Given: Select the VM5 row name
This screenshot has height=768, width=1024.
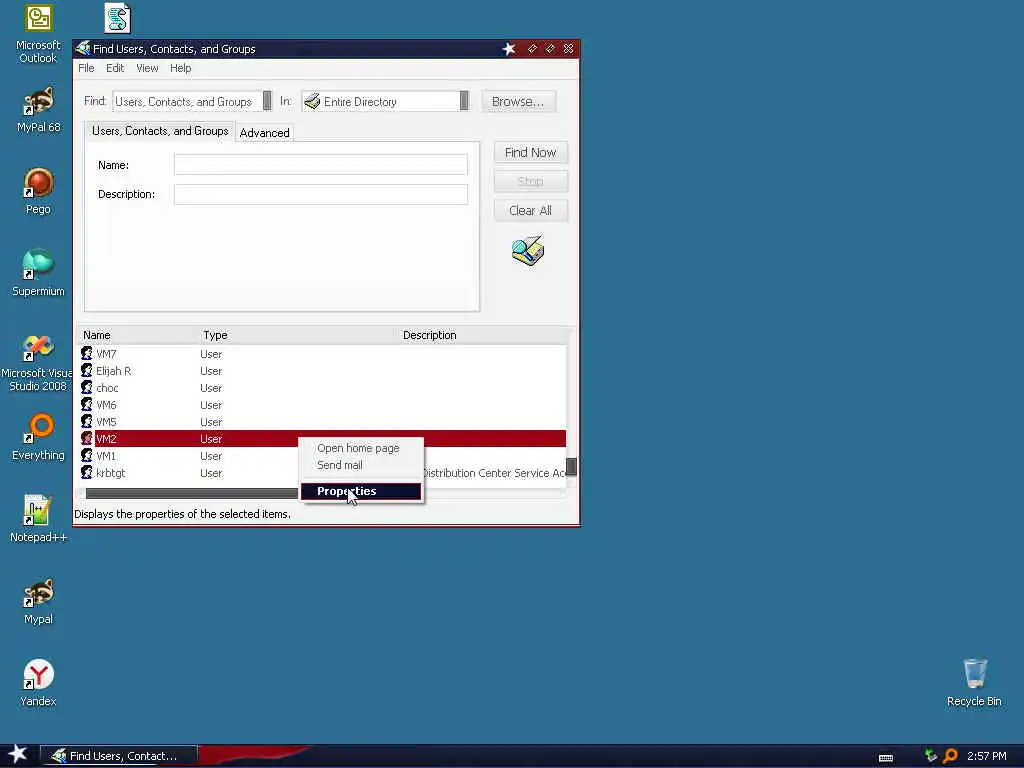Looking at the screenshot, I should (106, 422).
